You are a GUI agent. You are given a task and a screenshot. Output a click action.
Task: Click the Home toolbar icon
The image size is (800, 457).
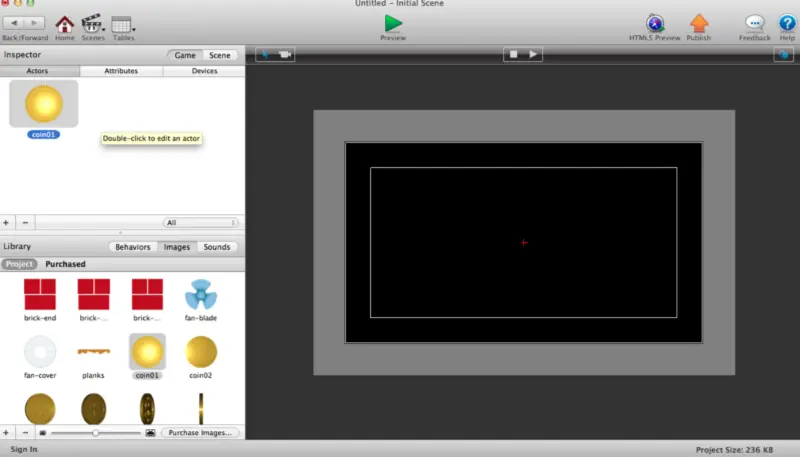coord(64,24)
